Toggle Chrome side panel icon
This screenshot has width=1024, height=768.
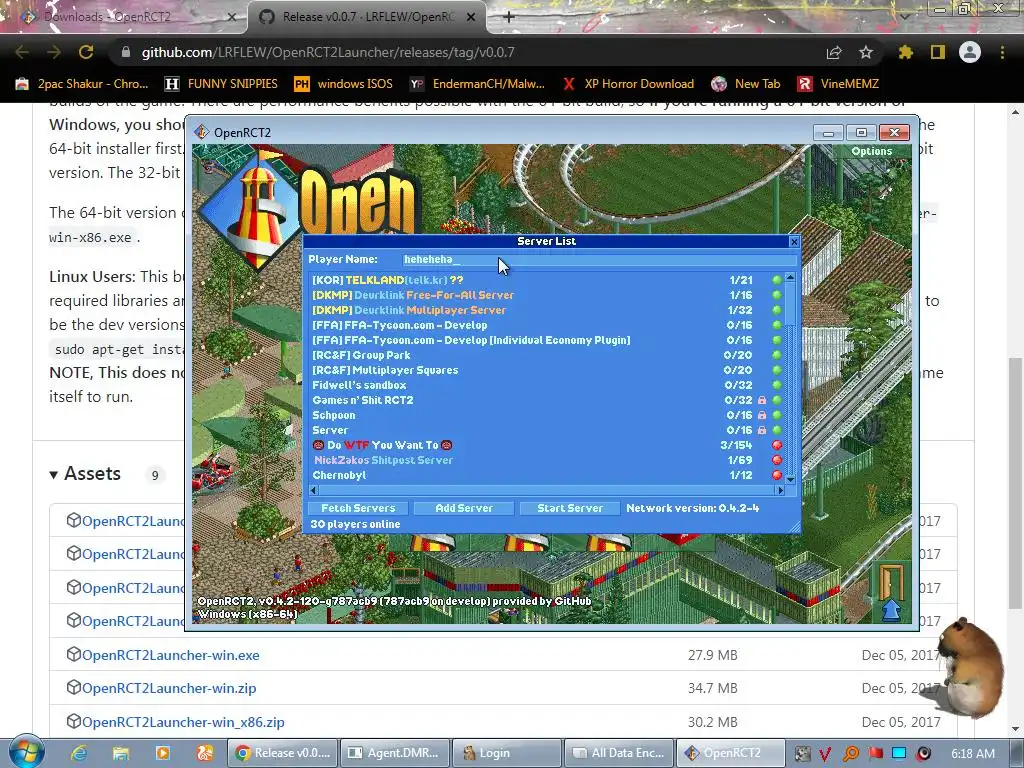pyautogui.click(x=938, y=52)
